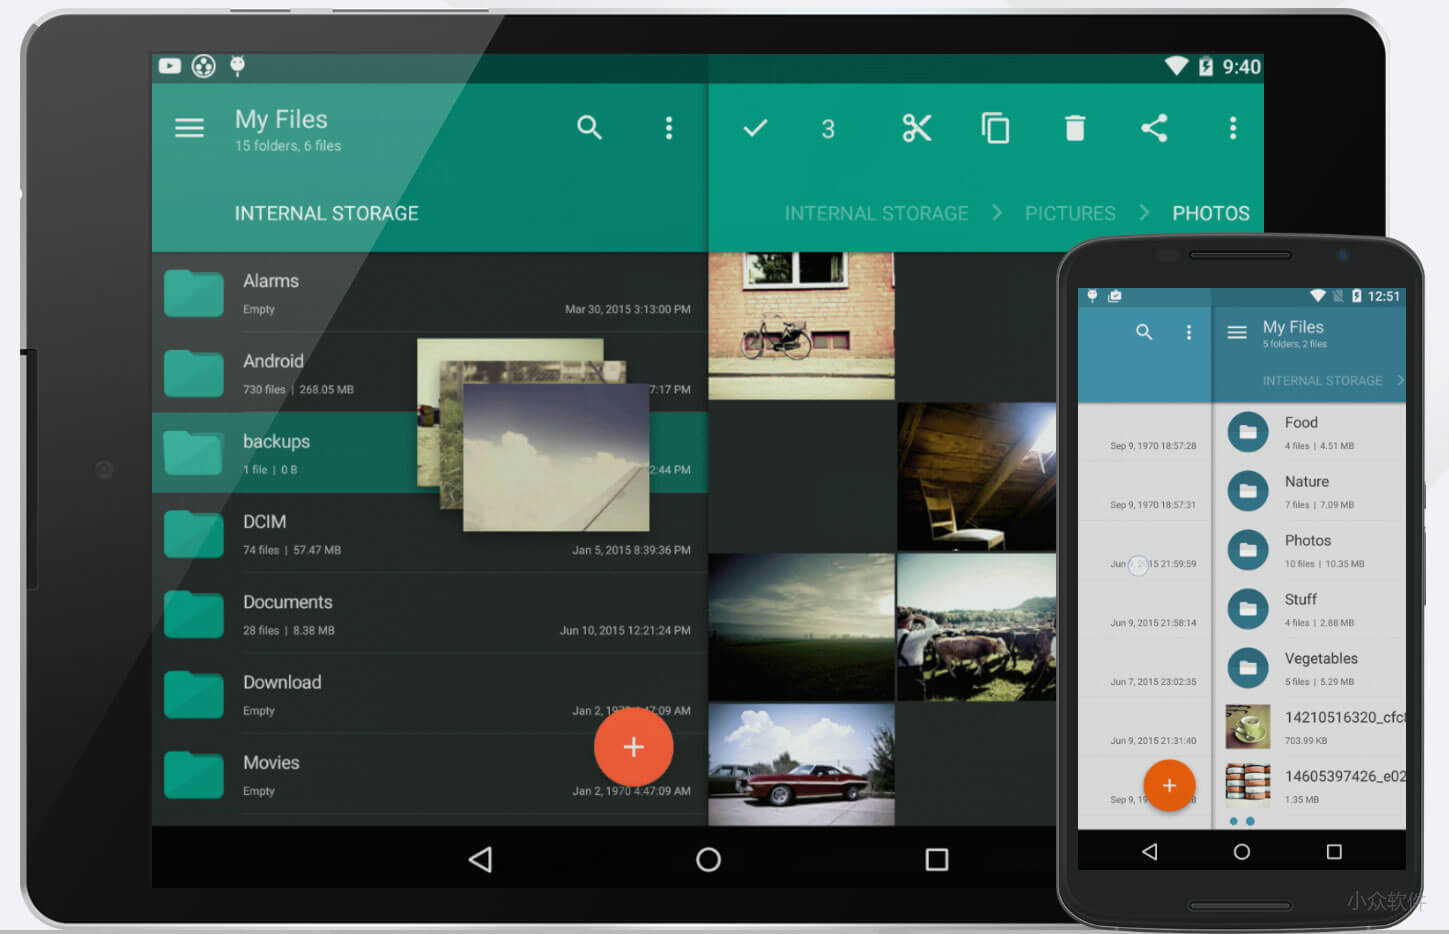Share the three selected photos
Viewport: 1449px width, 934px height.
coord(1154,128)
